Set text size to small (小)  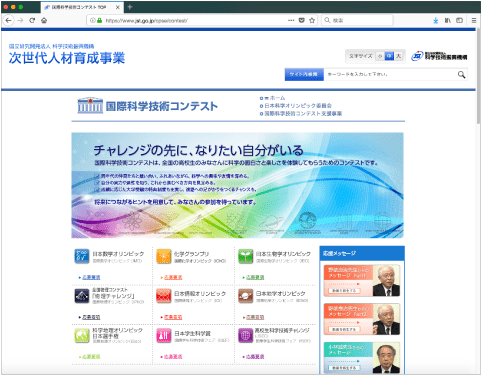(x=380, y=56)
